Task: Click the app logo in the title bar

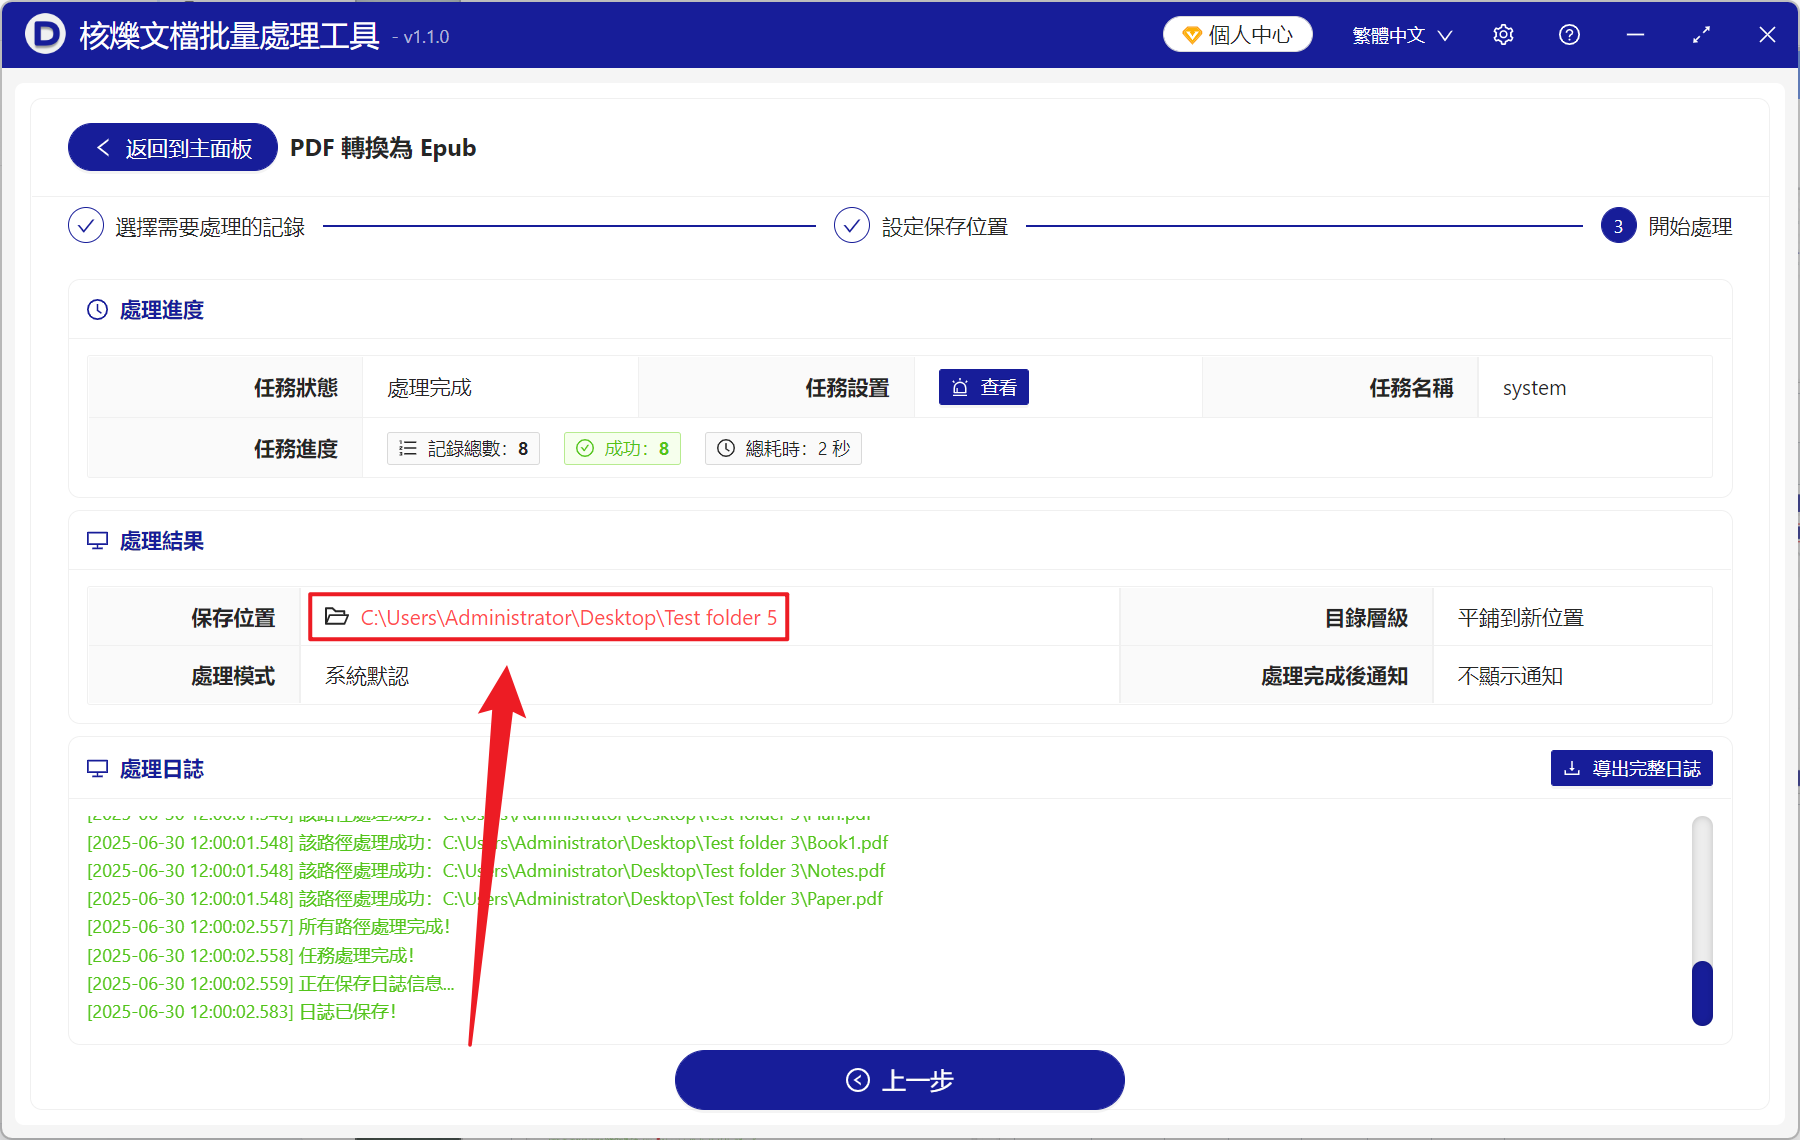Action: 45,34
